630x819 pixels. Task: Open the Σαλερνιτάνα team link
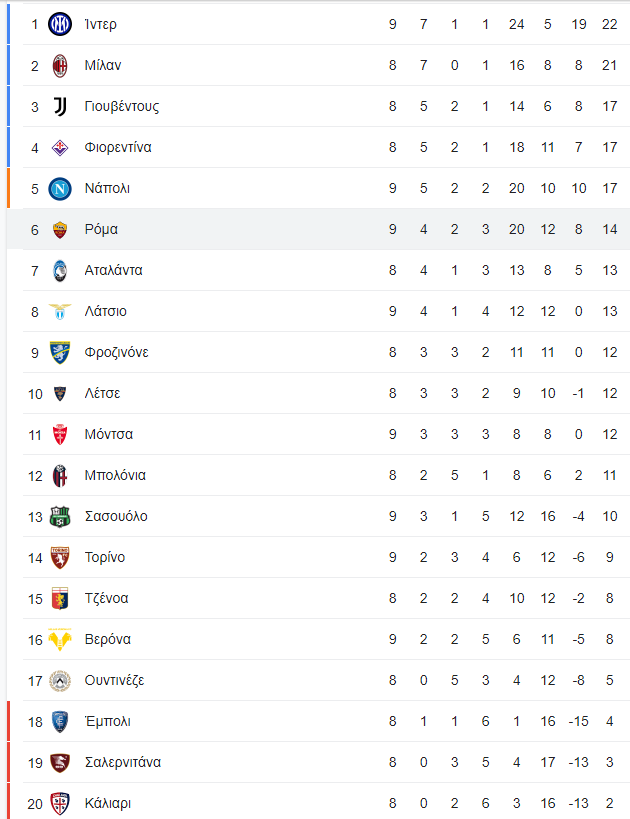point(123,762)
